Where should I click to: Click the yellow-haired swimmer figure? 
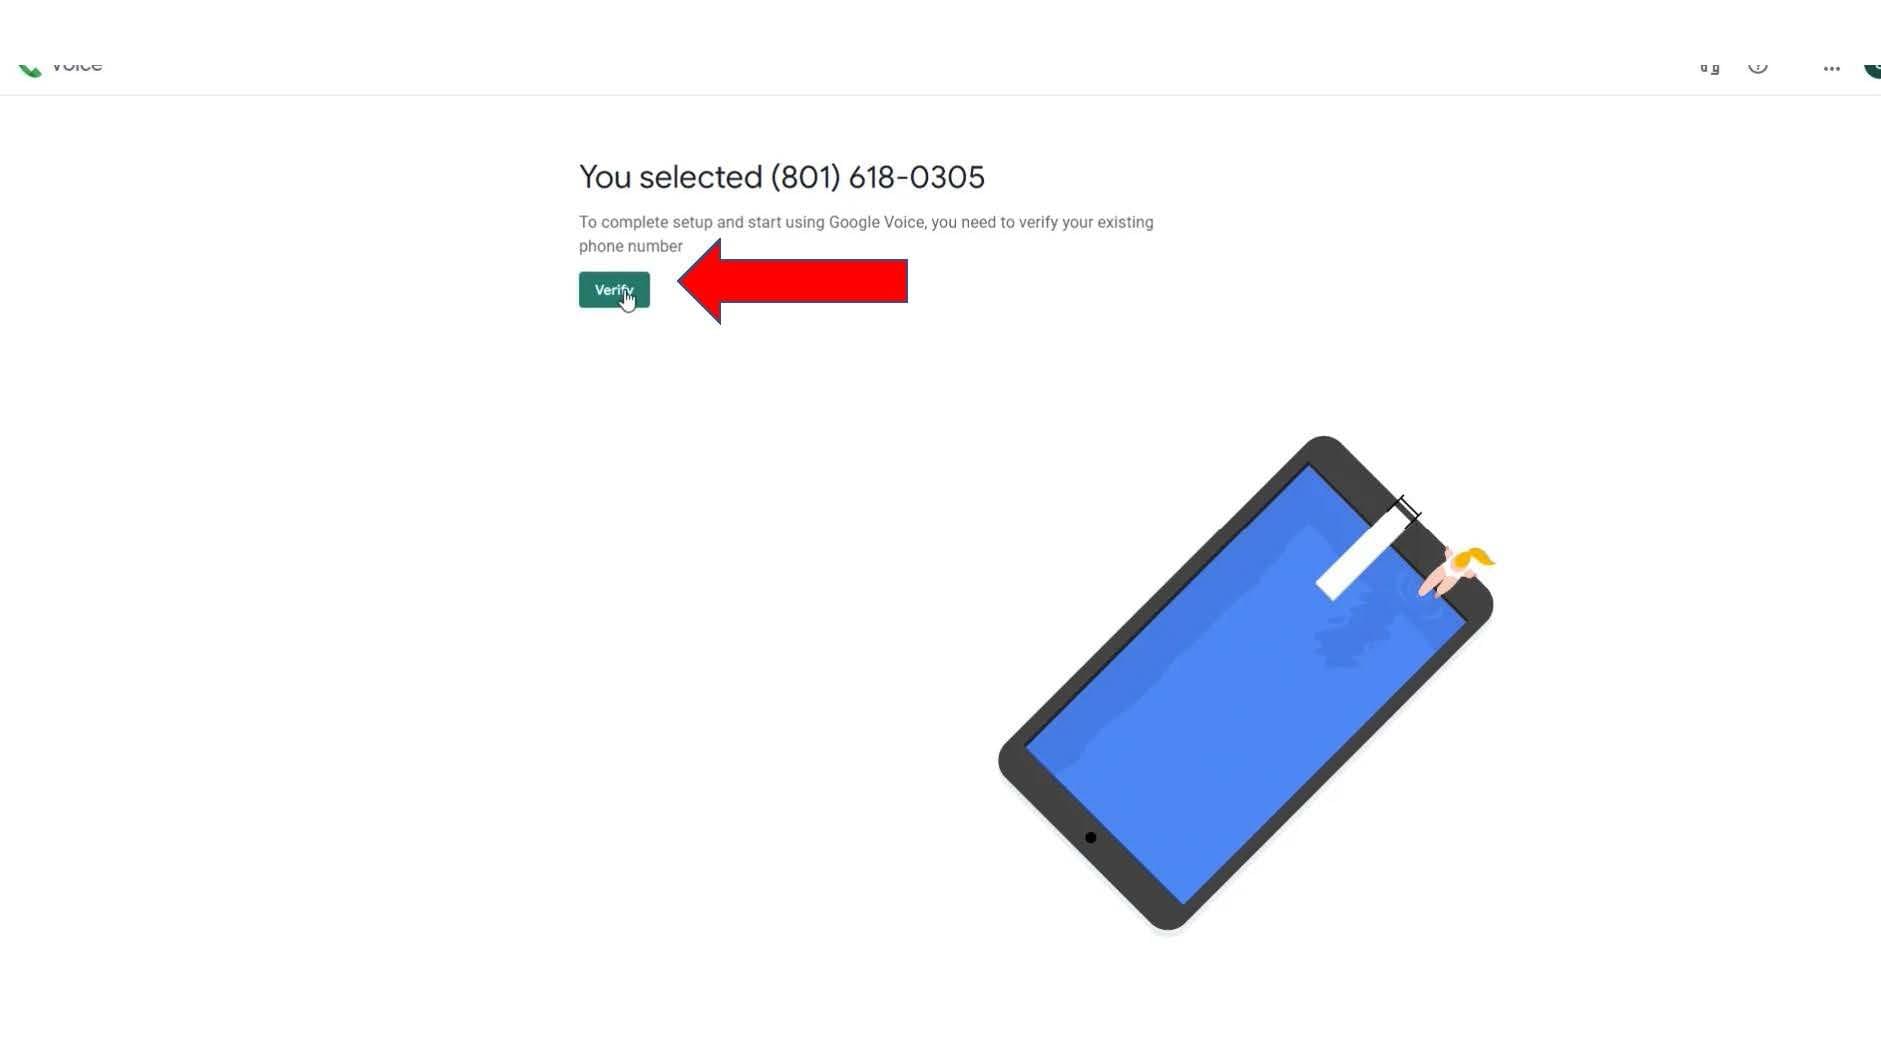coord(1458,570)
